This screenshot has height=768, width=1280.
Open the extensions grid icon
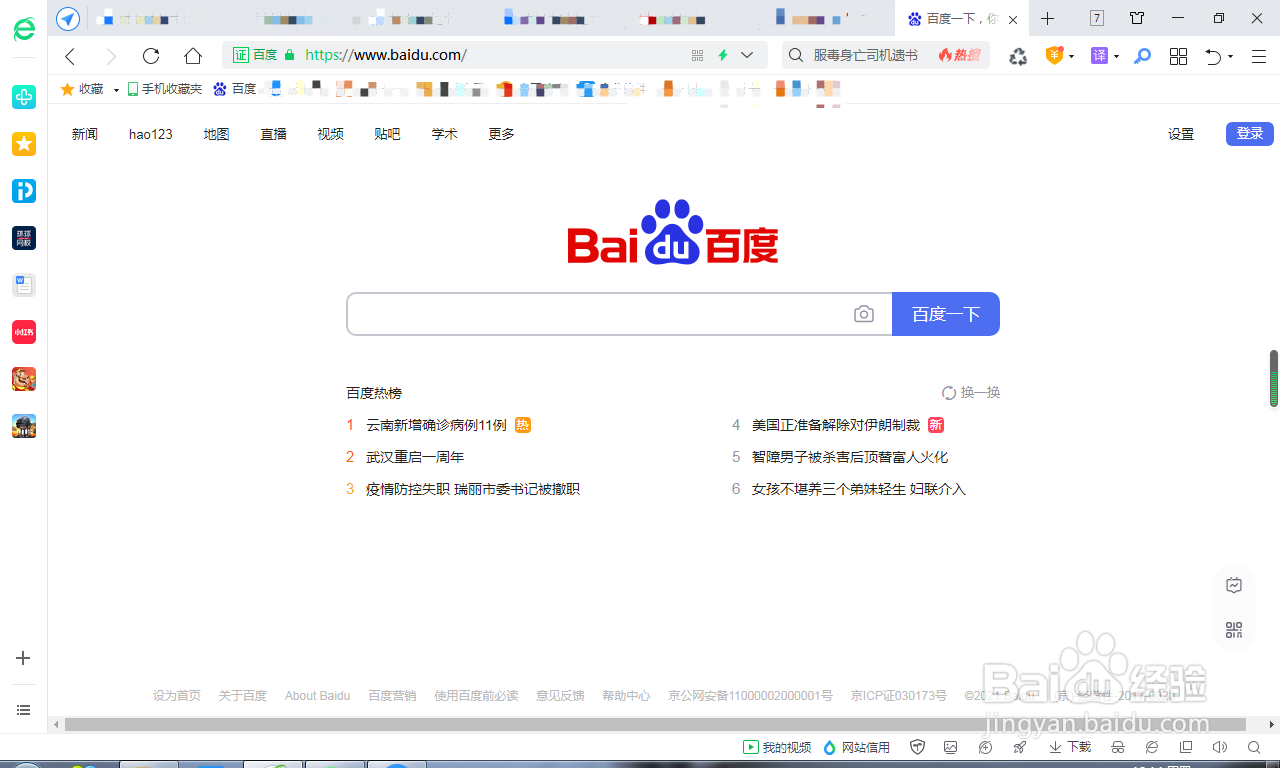coord(1178,56)
